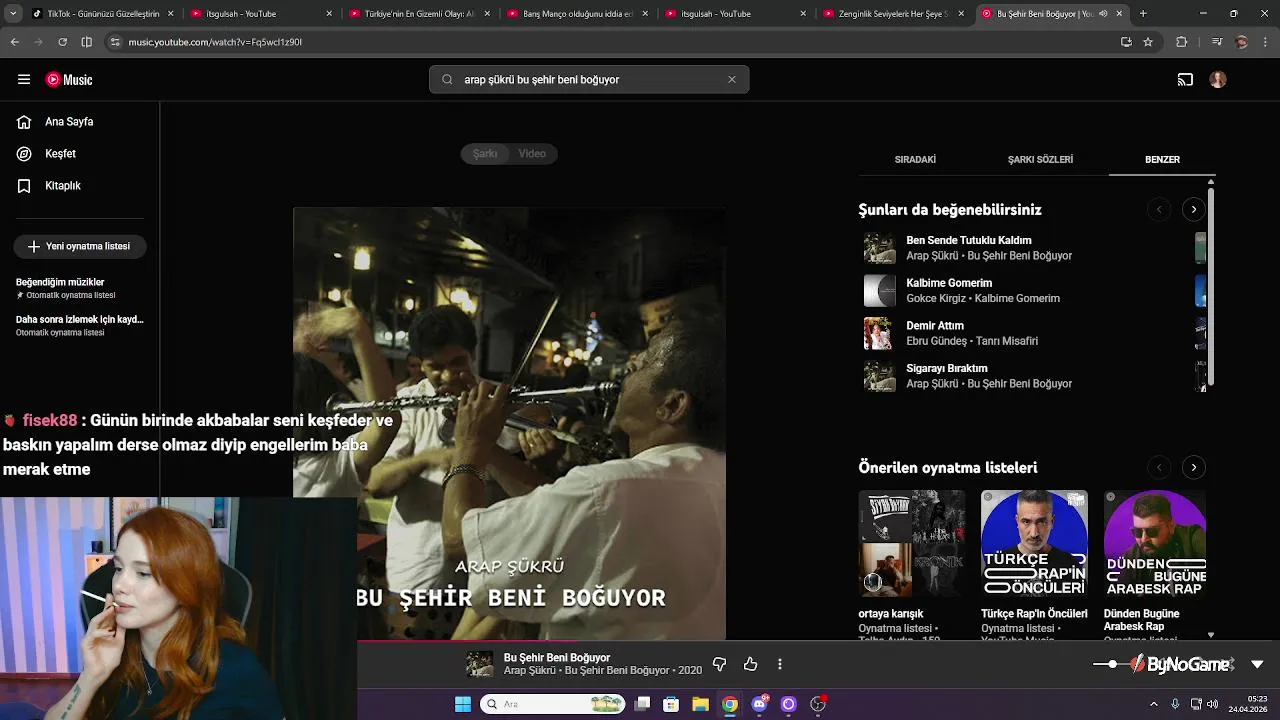Clear the search box text
The width and height of the screenshot is (1280, 720).
(731, 79)
